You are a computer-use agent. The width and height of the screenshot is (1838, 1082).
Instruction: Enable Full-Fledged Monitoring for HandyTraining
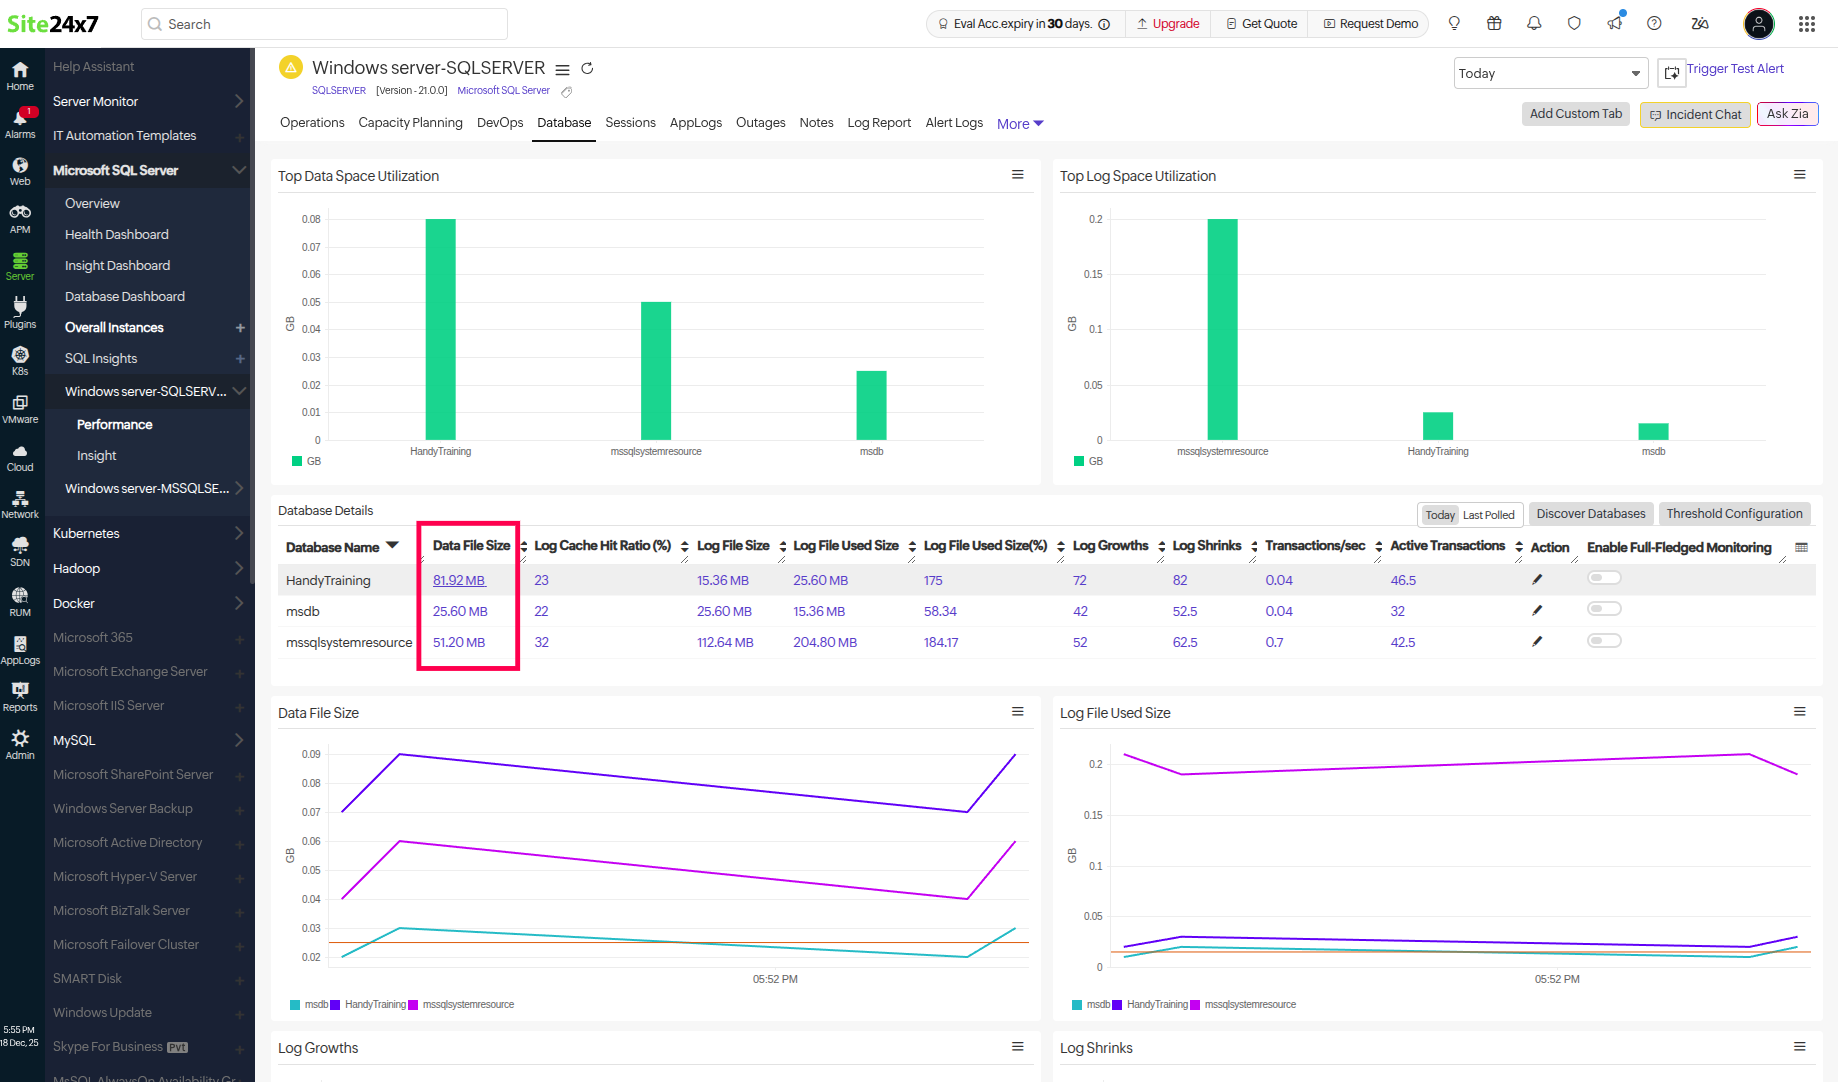pos(1604,578)
